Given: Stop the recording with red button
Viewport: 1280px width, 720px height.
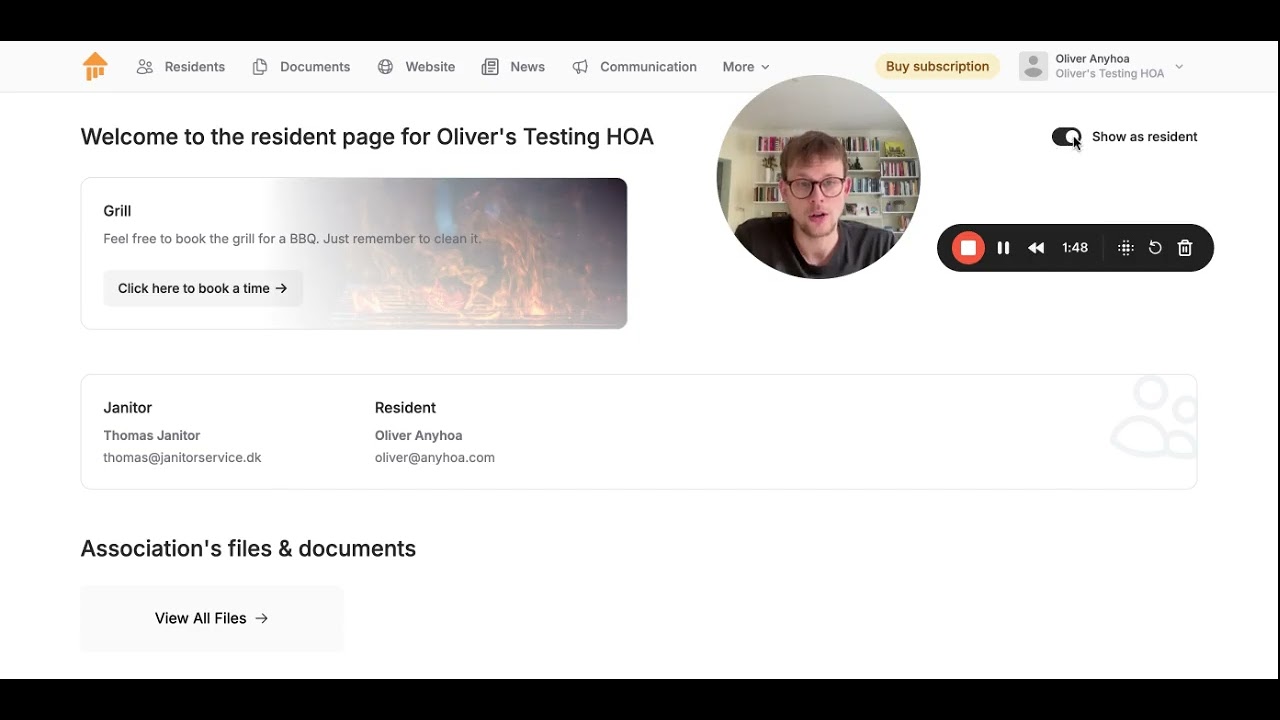Looking at the screenshot, I should (x=968, y=248).
